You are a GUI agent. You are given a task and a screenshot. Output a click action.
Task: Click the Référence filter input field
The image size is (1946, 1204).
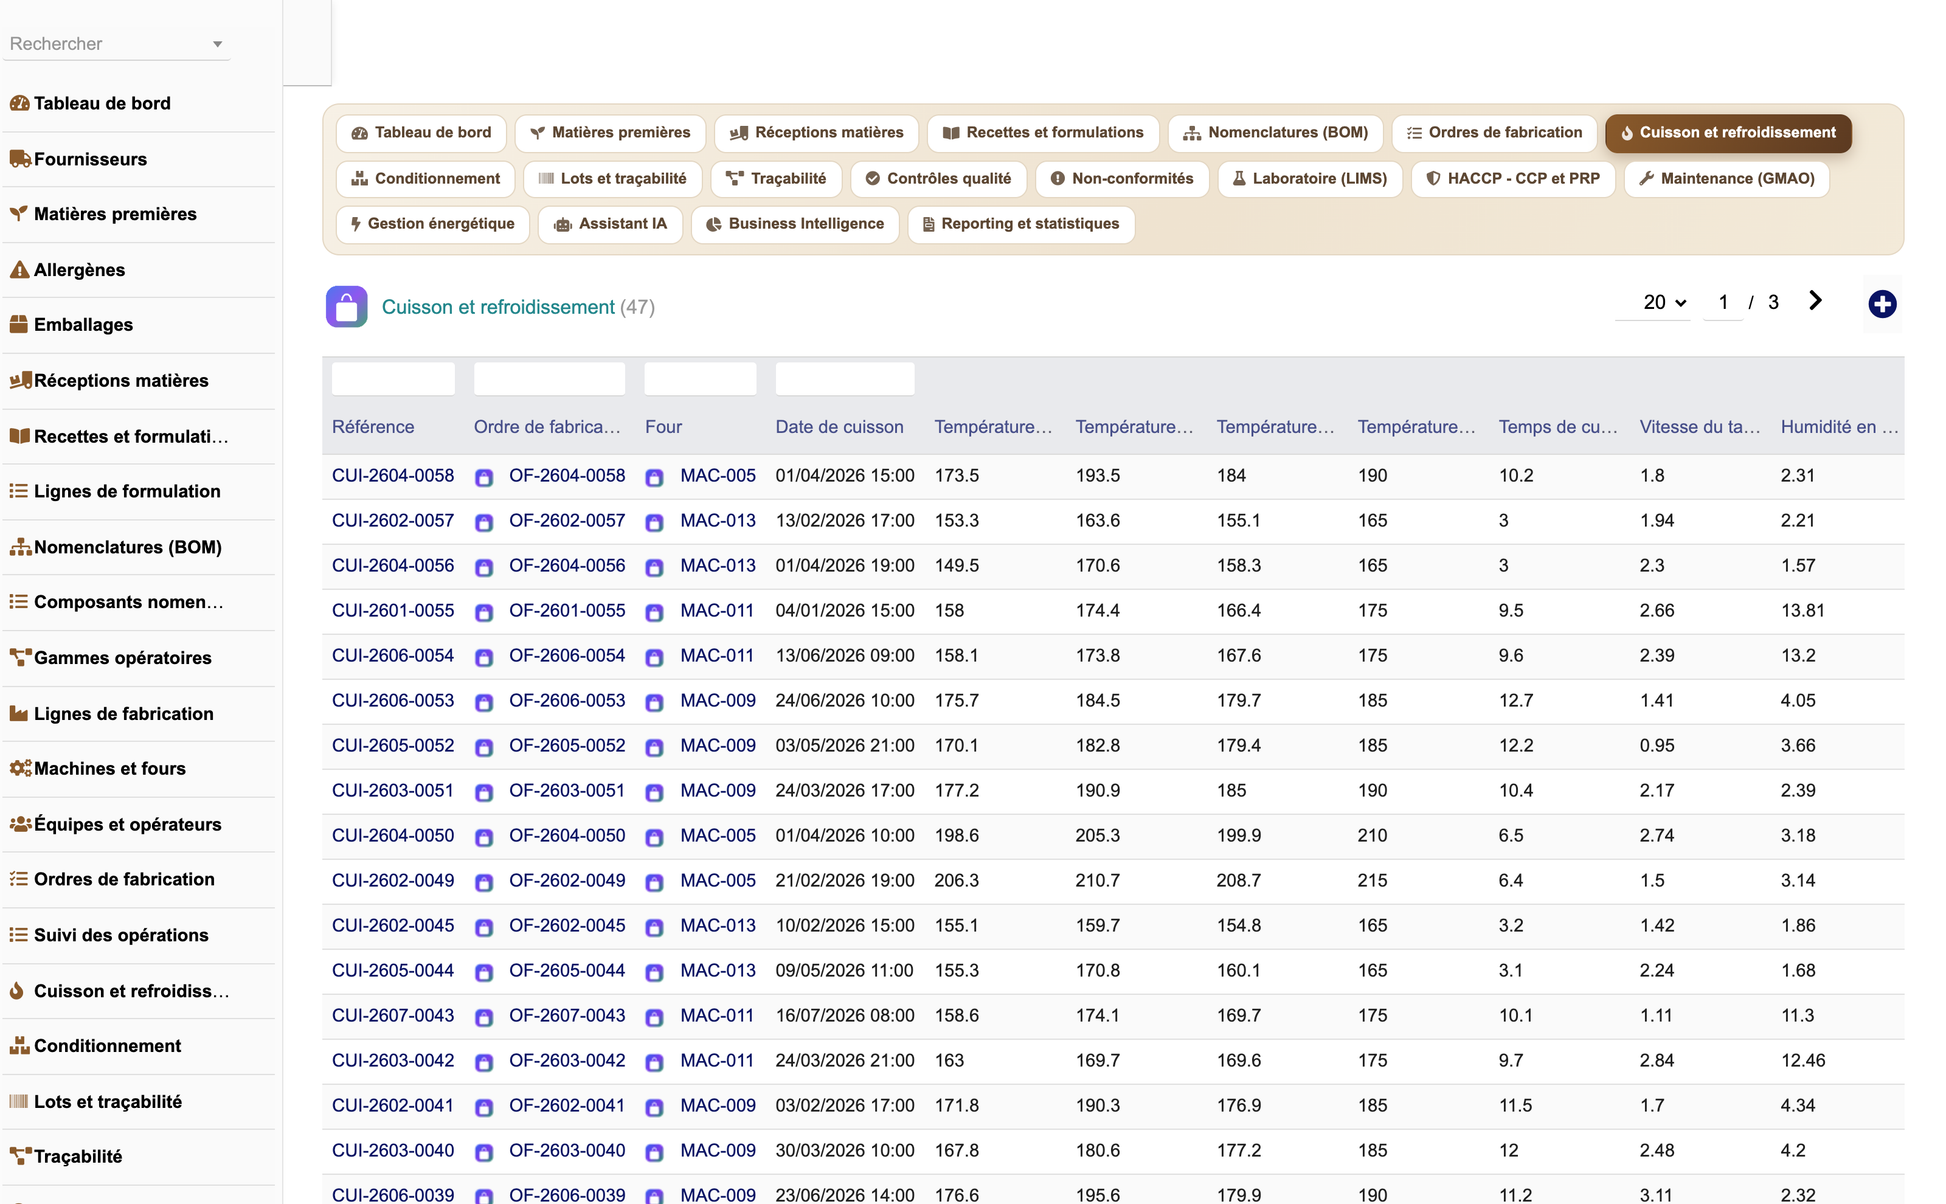[393, 379]
